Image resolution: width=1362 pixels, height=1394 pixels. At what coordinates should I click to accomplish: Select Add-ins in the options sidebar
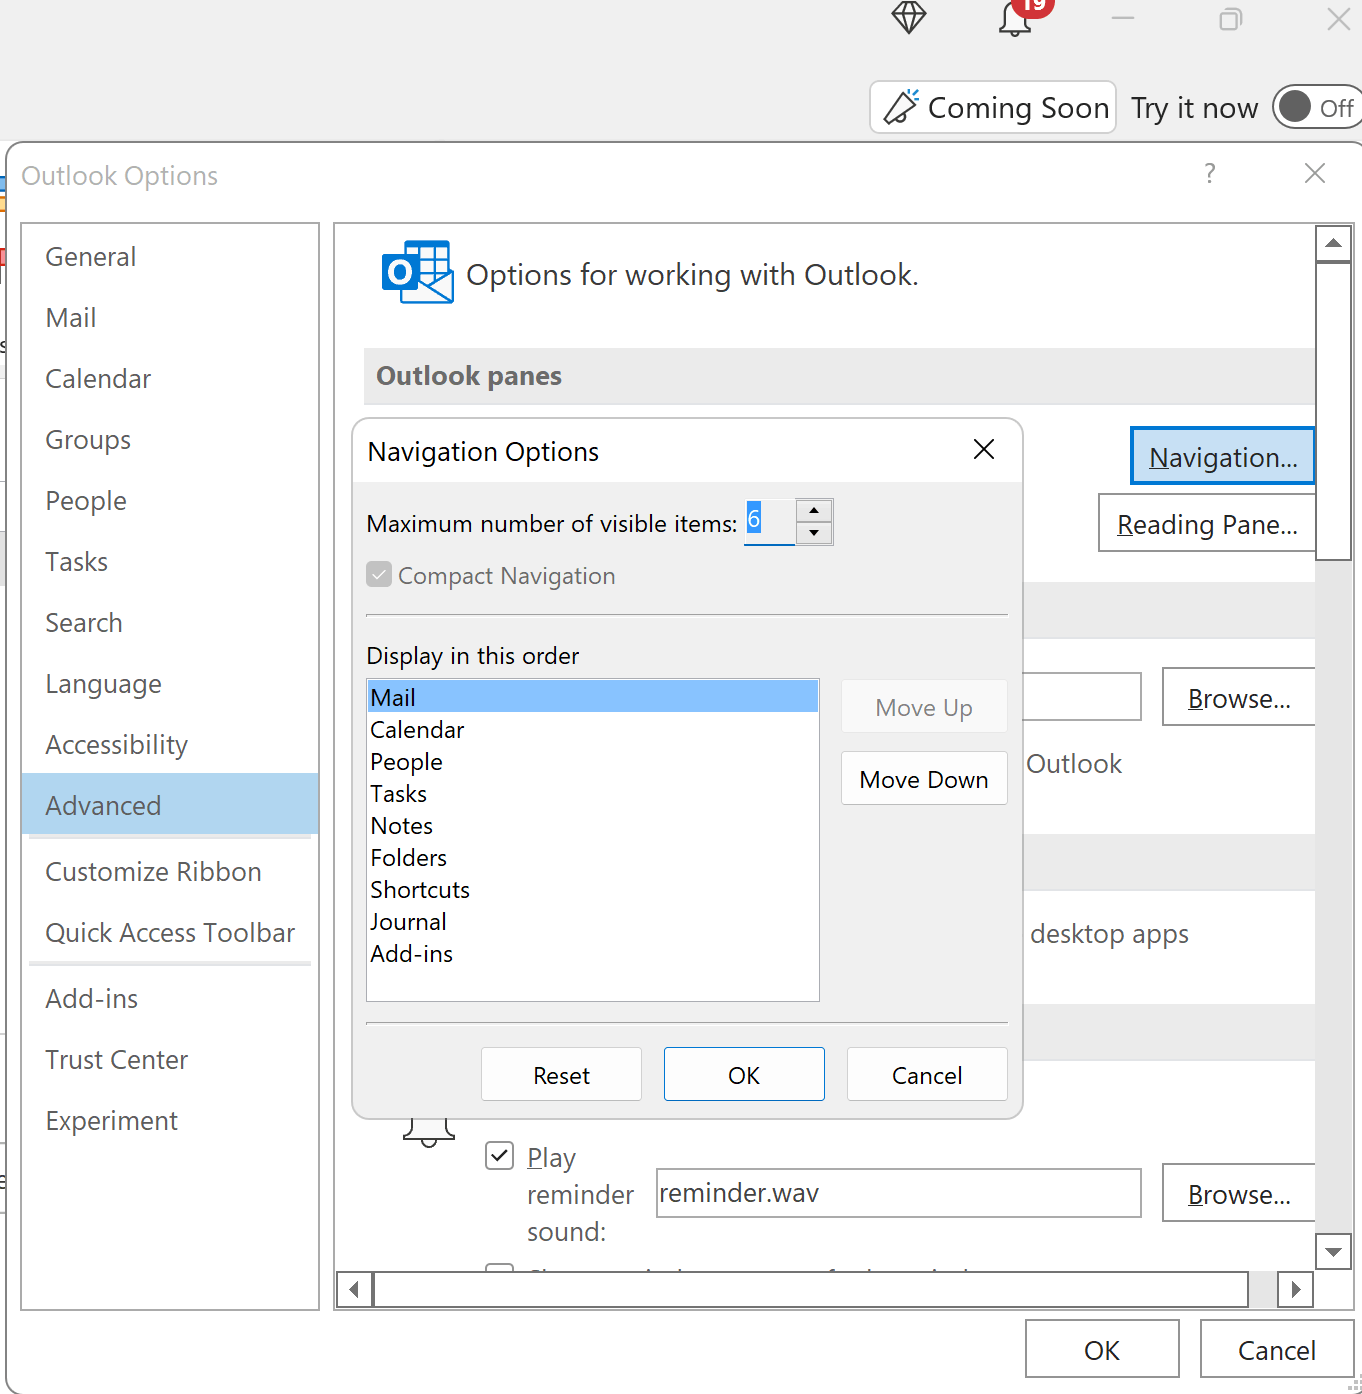click(x=170, y=999)
